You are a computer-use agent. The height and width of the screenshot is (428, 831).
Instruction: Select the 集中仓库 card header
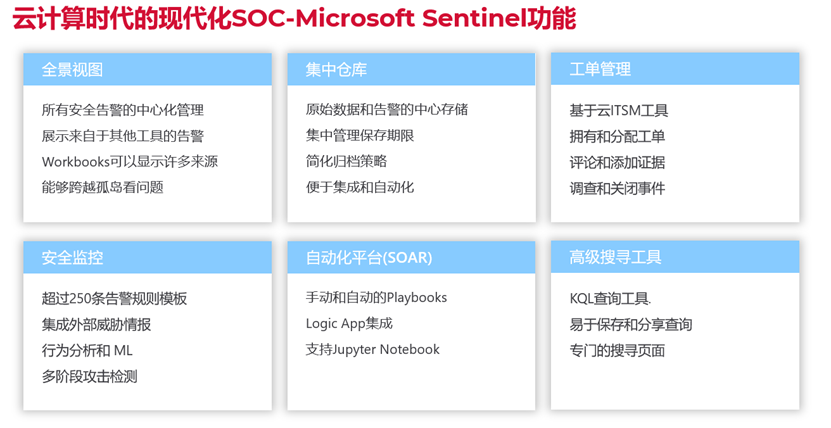[x=411, y=69]
